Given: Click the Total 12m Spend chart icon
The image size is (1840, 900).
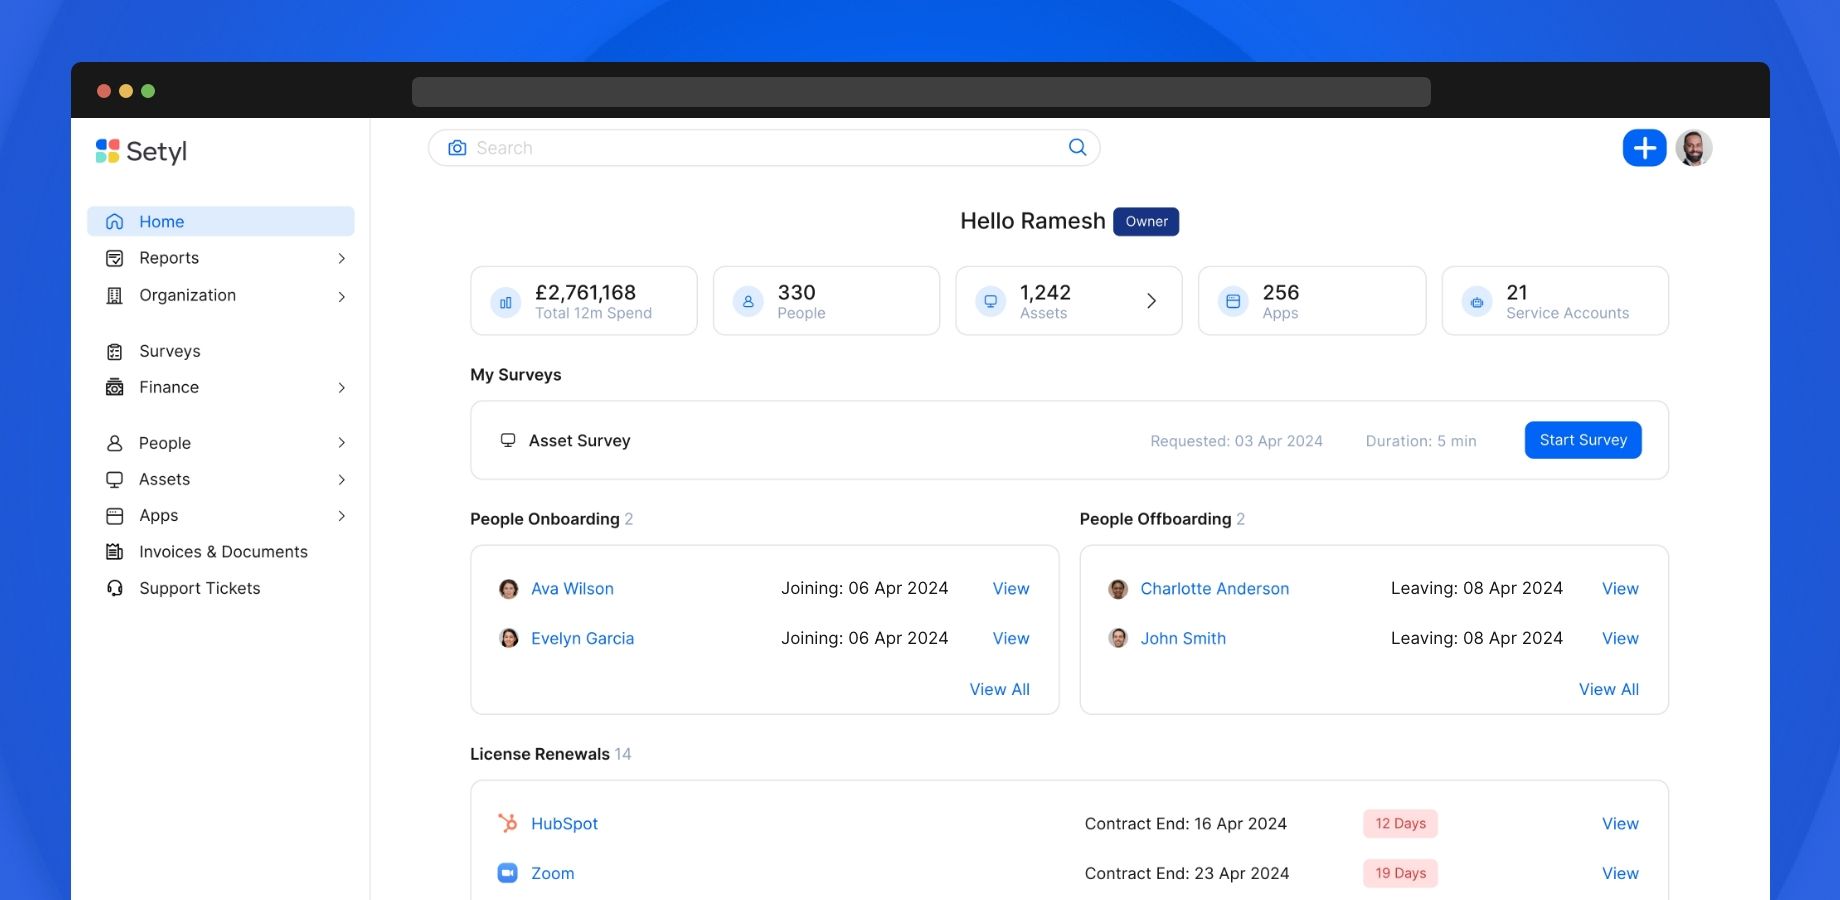Looking at the screenshot, I should (x=506, y=302).
